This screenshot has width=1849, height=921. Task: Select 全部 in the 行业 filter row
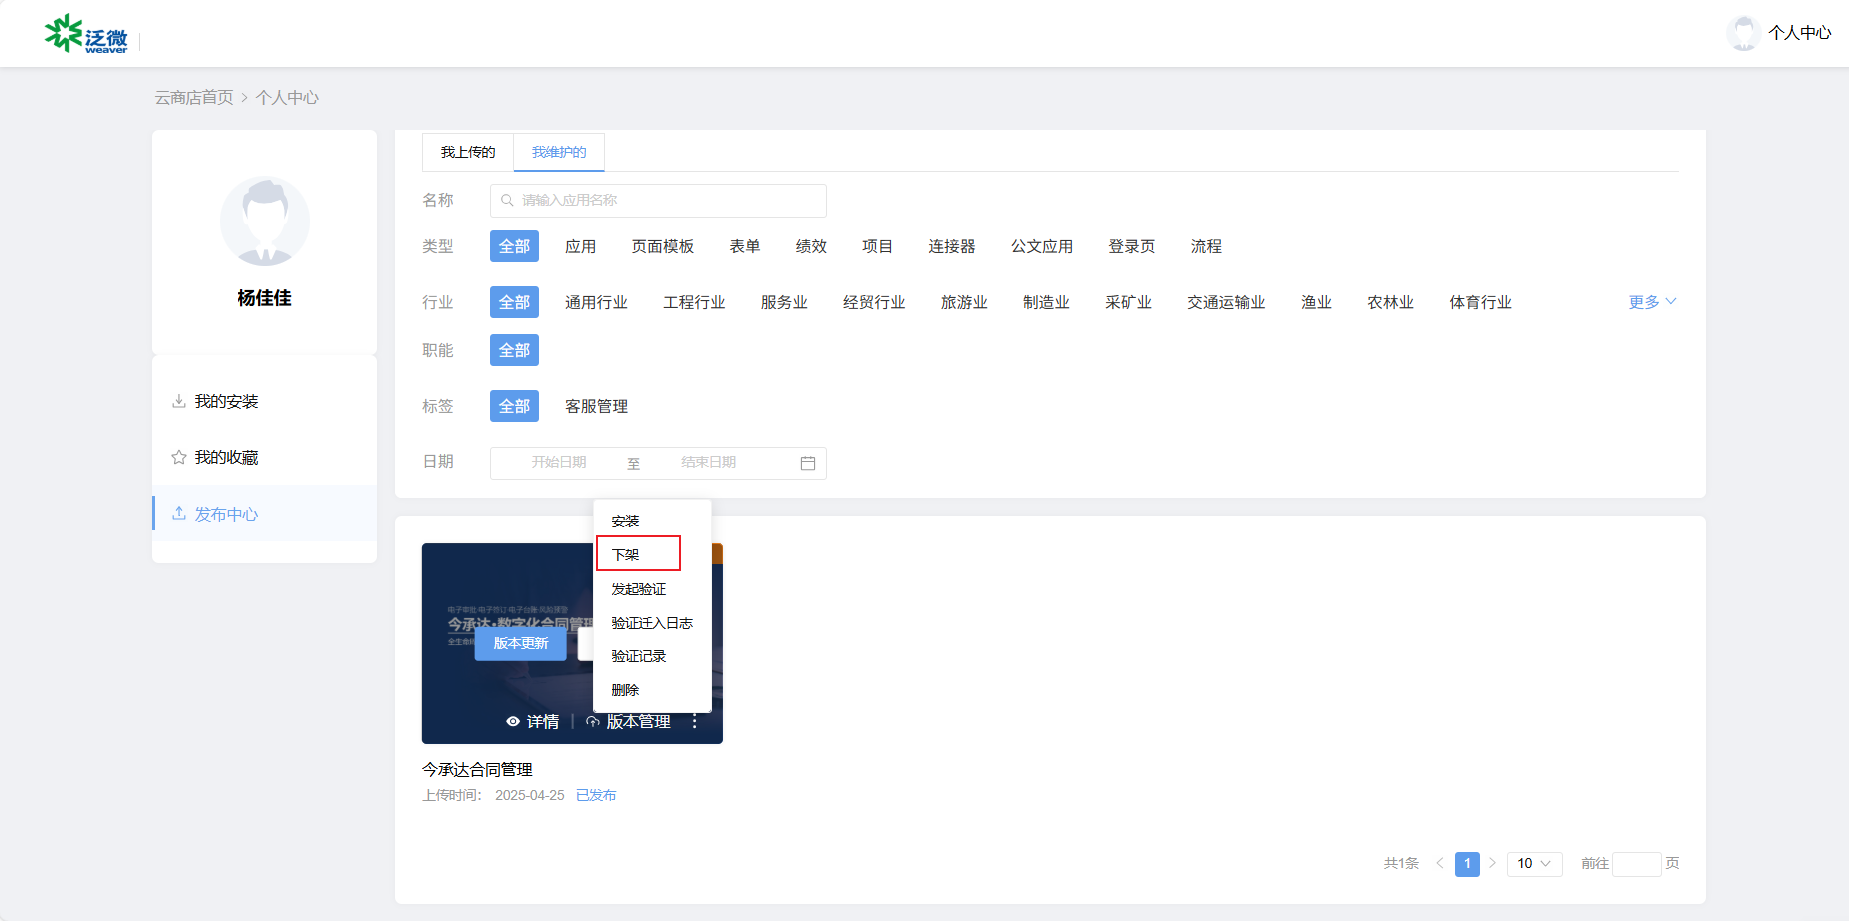click(514, 302)
